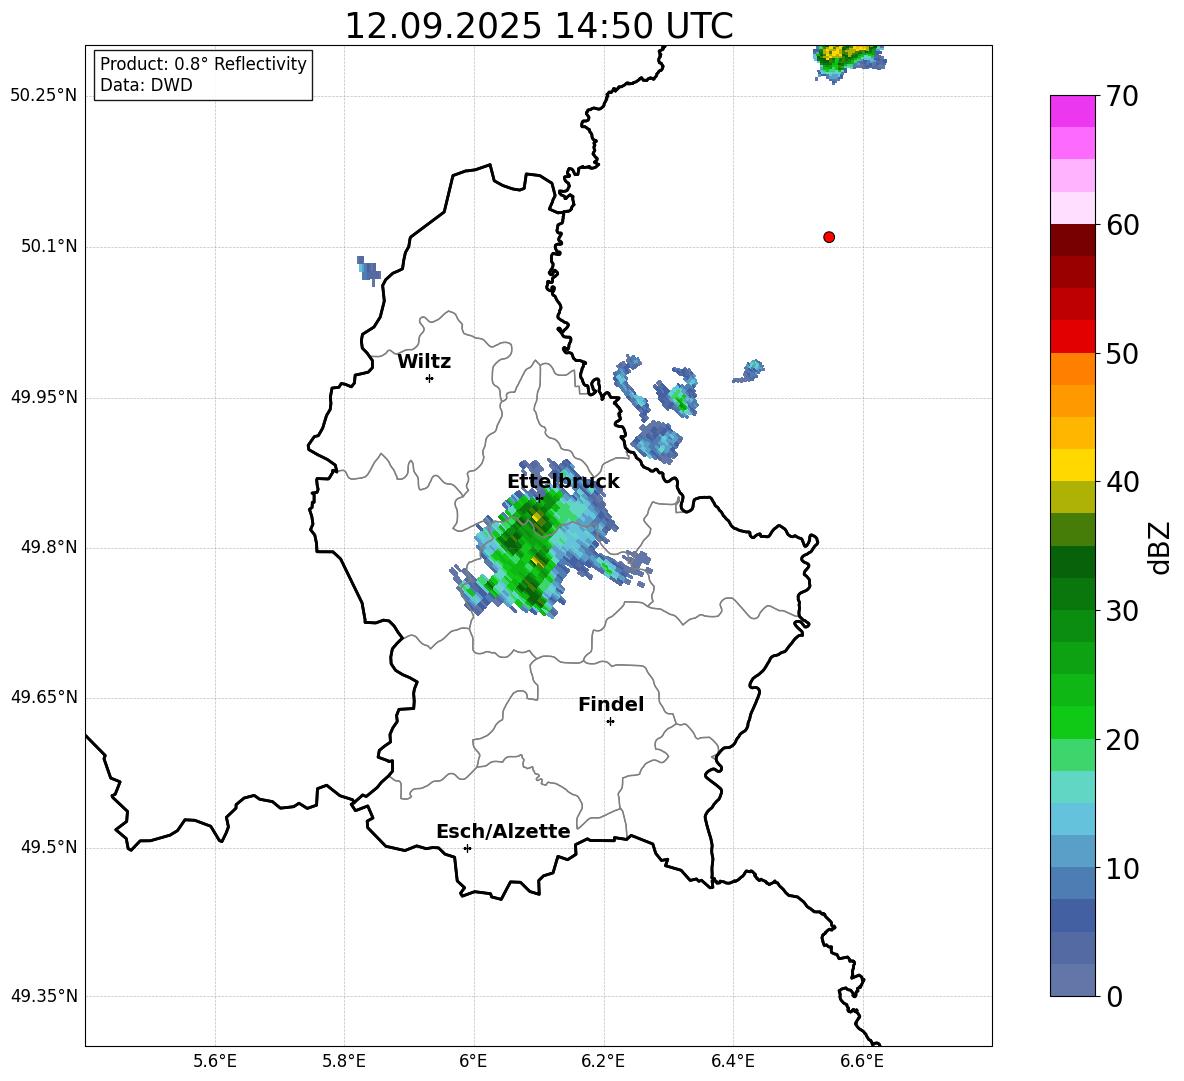Click the bright red colorbar segment above 50

point(1072,337)
